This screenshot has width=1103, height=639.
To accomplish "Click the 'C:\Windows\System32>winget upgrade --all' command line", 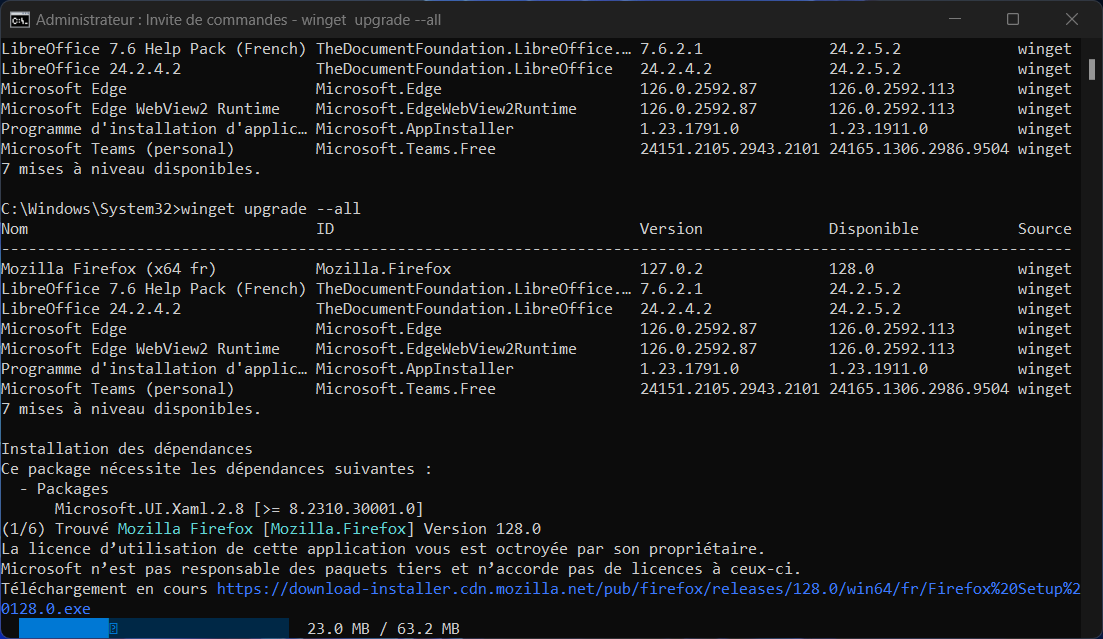I will 181,209.
